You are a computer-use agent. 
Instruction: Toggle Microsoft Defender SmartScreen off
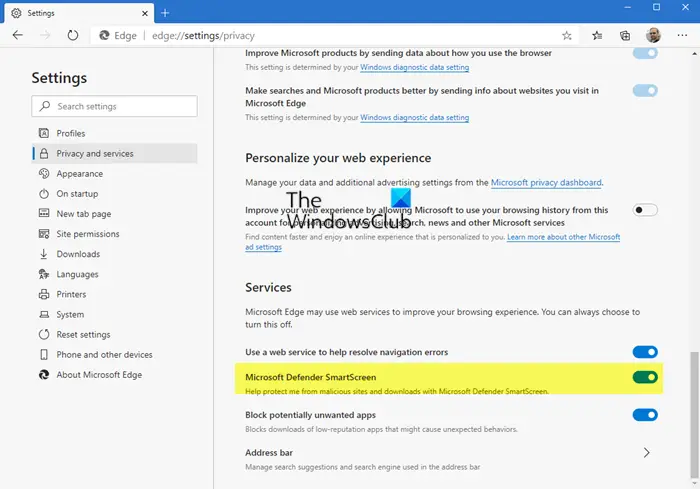(645, 377)
